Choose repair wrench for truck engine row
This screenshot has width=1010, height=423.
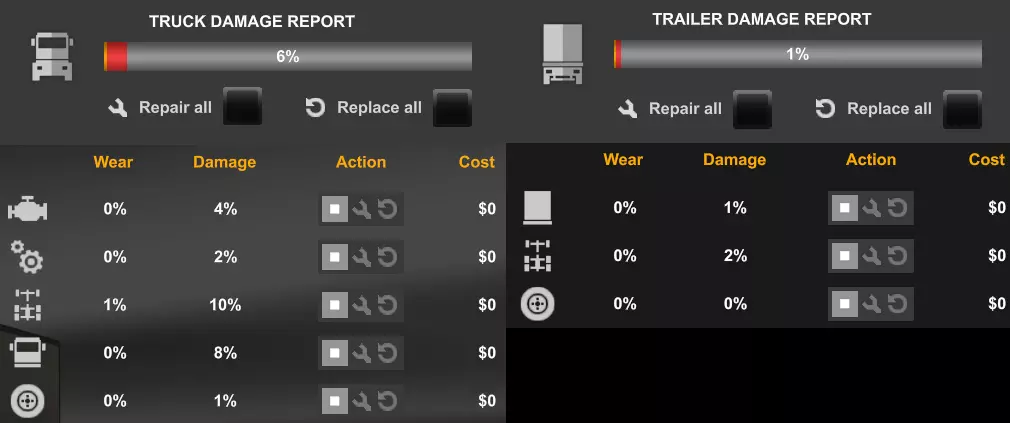coord(361,209)
